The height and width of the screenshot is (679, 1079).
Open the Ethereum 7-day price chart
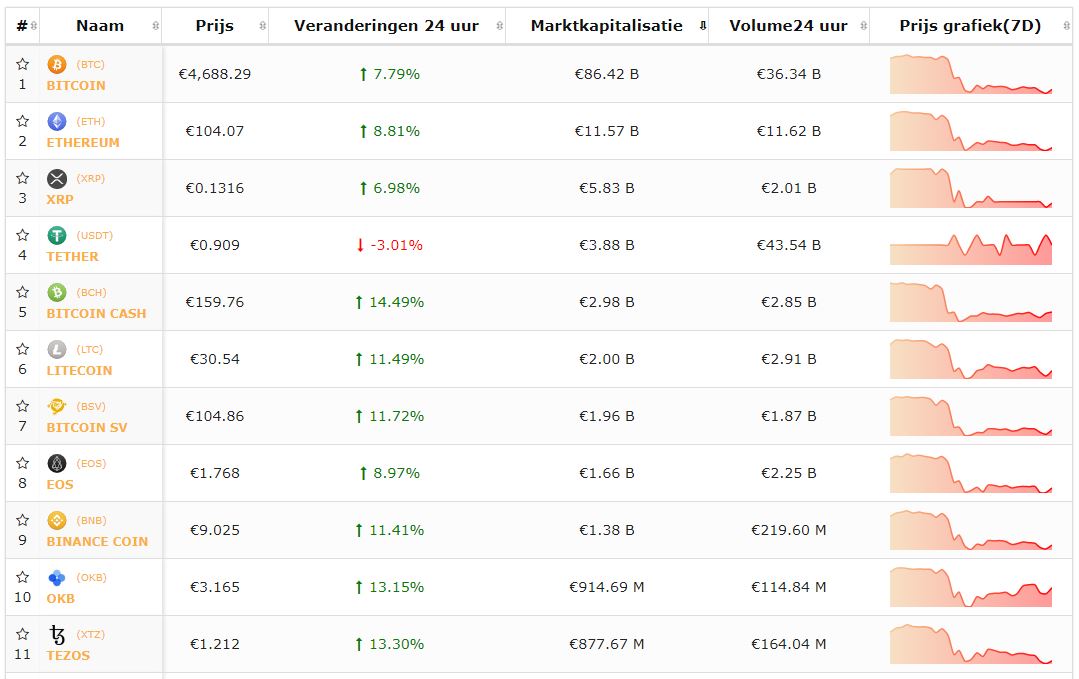tap(970, 131)
